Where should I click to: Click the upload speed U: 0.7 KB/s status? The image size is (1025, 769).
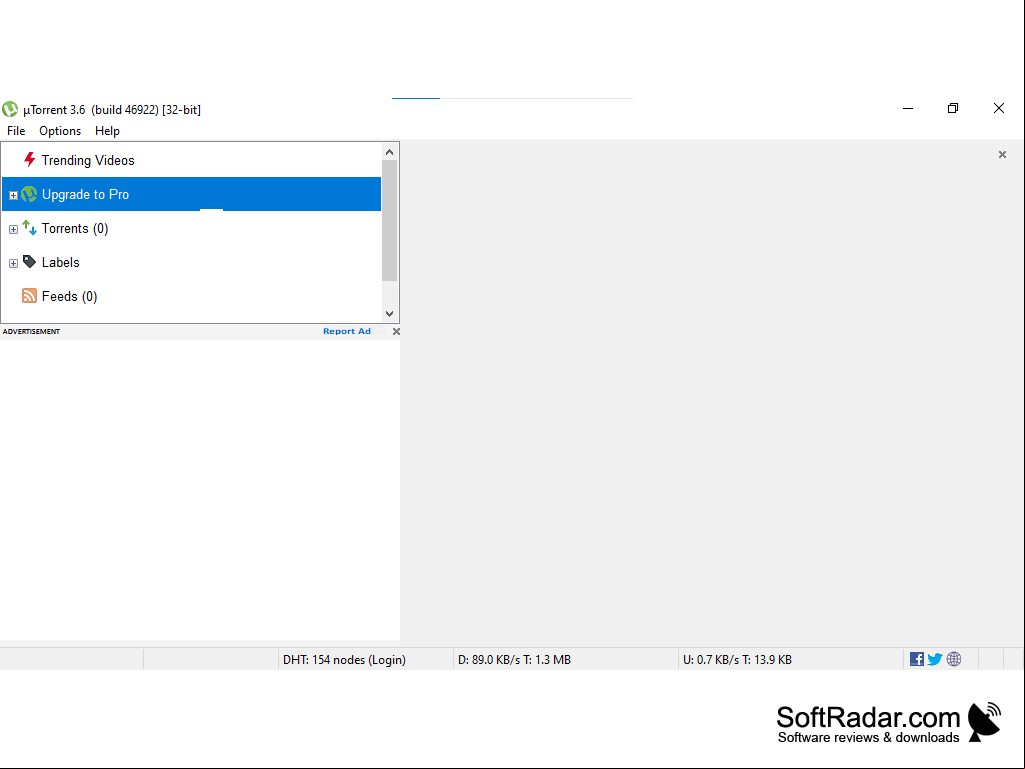[737, 660]
